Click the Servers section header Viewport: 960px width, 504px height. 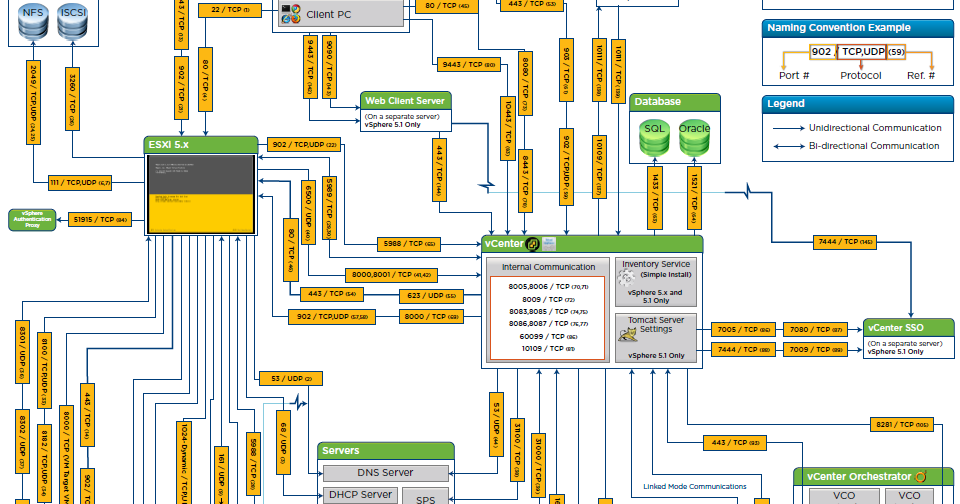click(386, 451)
